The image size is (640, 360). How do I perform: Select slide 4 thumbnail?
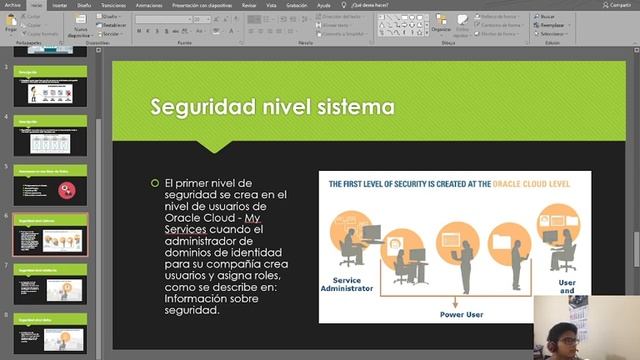(x=50, y=136)
